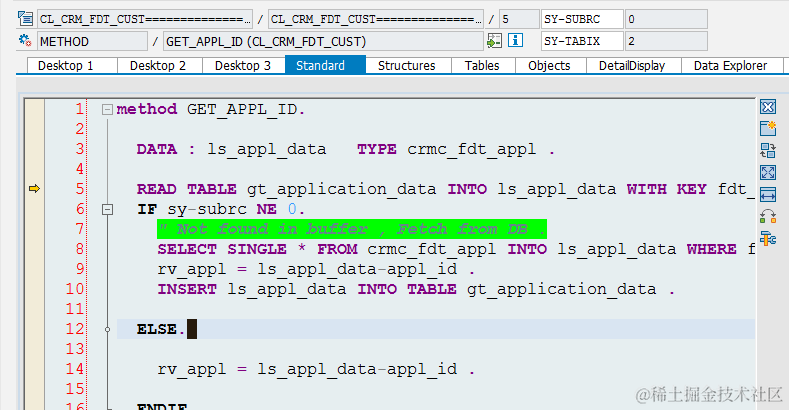This screenshot has height=410, width=789.
Task: Click the SY-TABIX value 2 field
Action: click(666, 41)
